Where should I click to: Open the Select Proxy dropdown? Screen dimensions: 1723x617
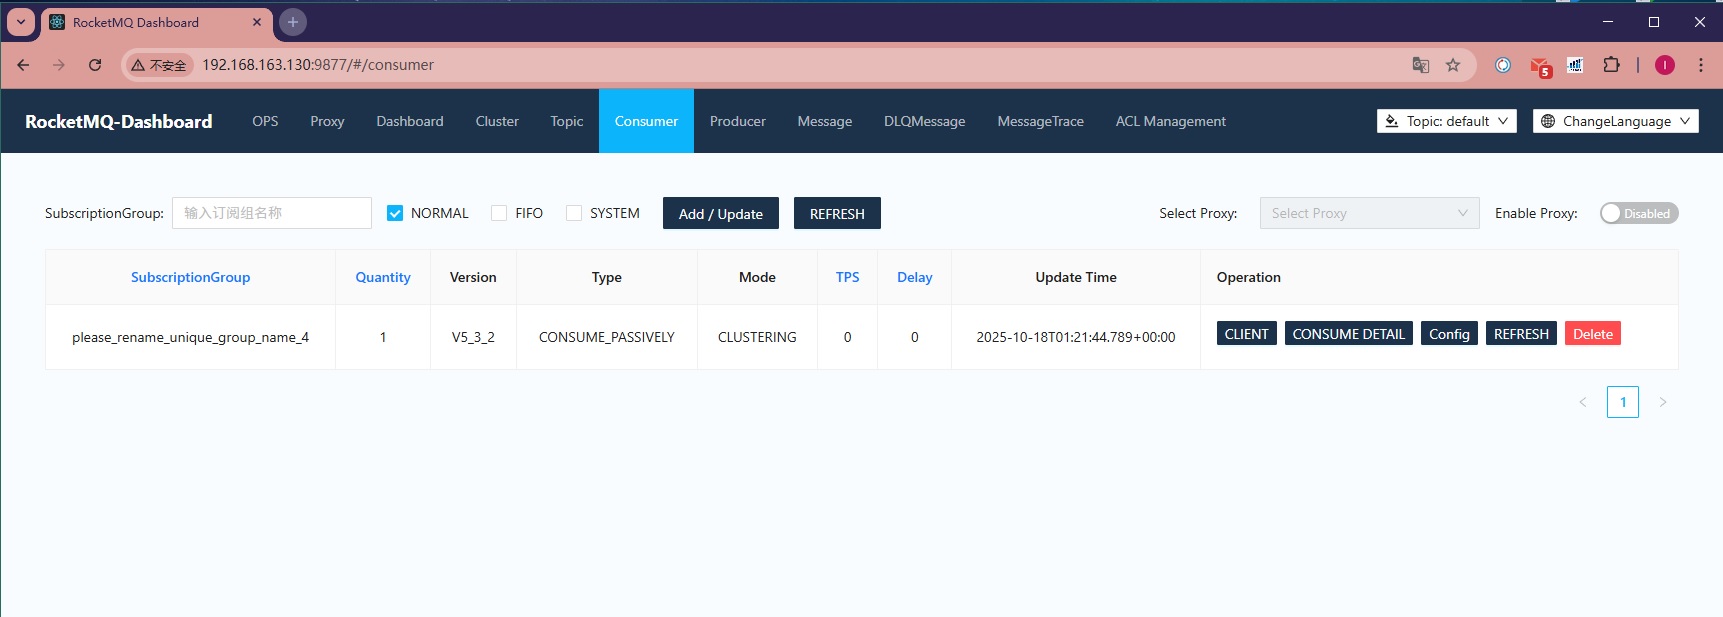(1369, 213)
